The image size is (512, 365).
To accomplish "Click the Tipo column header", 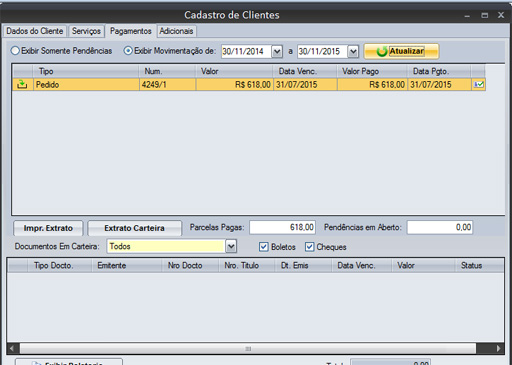I will tap(86, 71).
